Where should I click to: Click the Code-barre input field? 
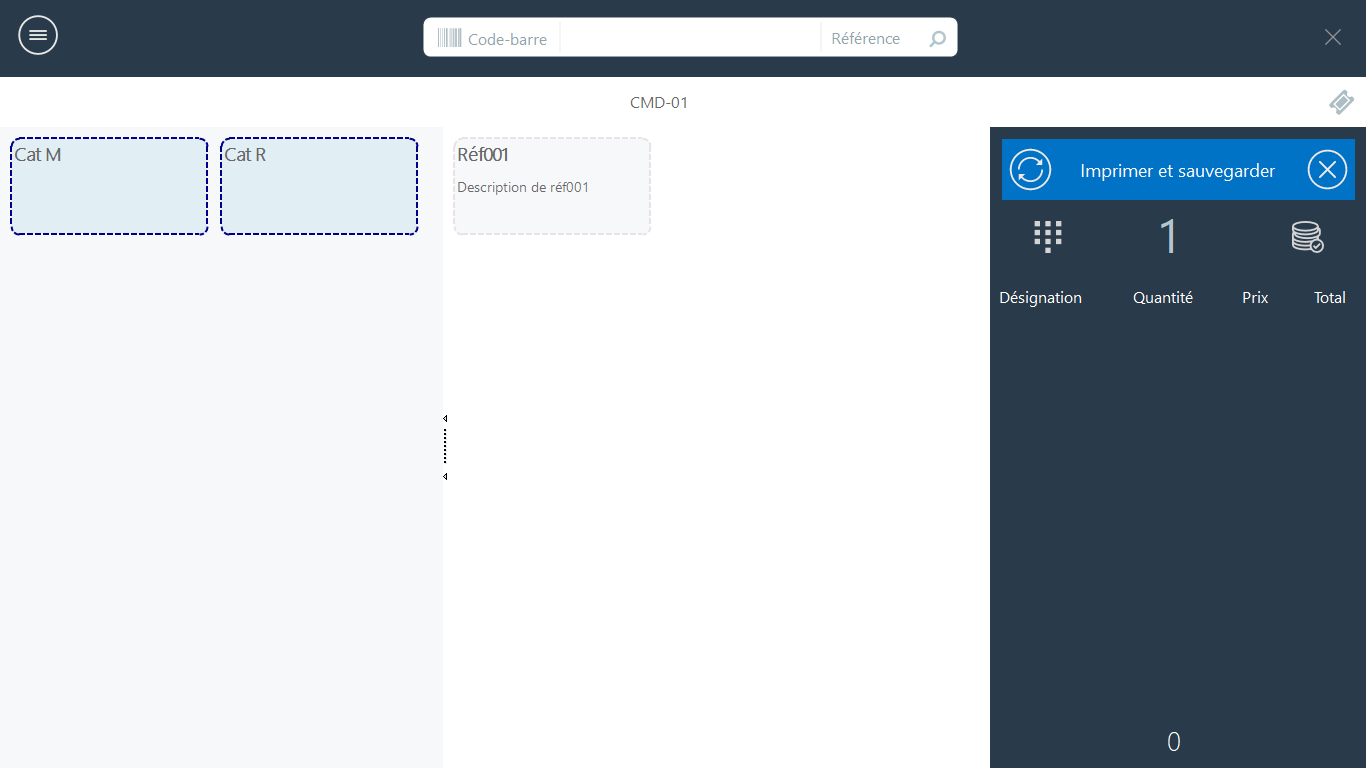click(x=689, y=38)
